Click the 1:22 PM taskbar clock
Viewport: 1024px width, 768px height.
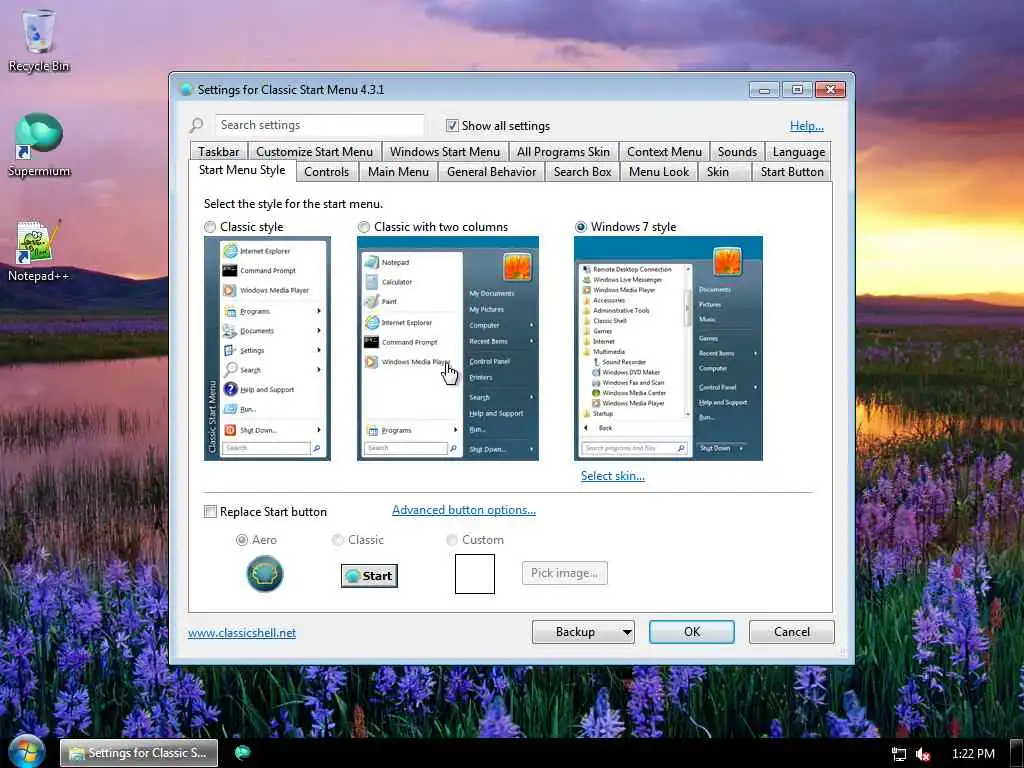click(x=973, y=754)
